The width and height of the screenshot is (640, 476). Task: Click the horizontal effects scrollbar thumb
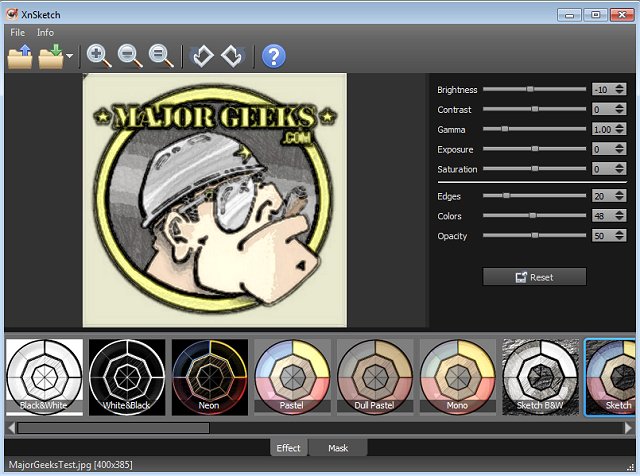[113, 428]
